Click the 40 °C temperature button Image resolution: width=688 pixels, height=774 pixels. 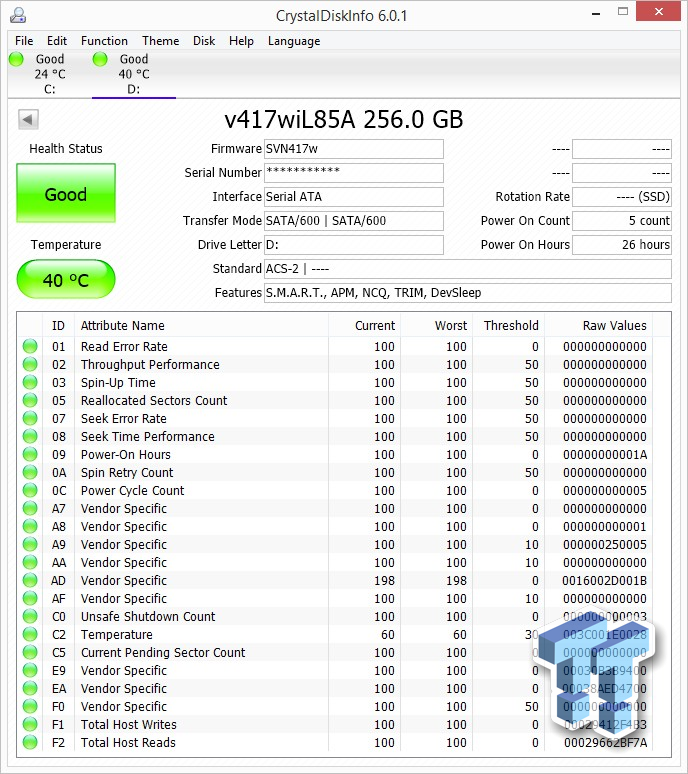coord(66,281)
